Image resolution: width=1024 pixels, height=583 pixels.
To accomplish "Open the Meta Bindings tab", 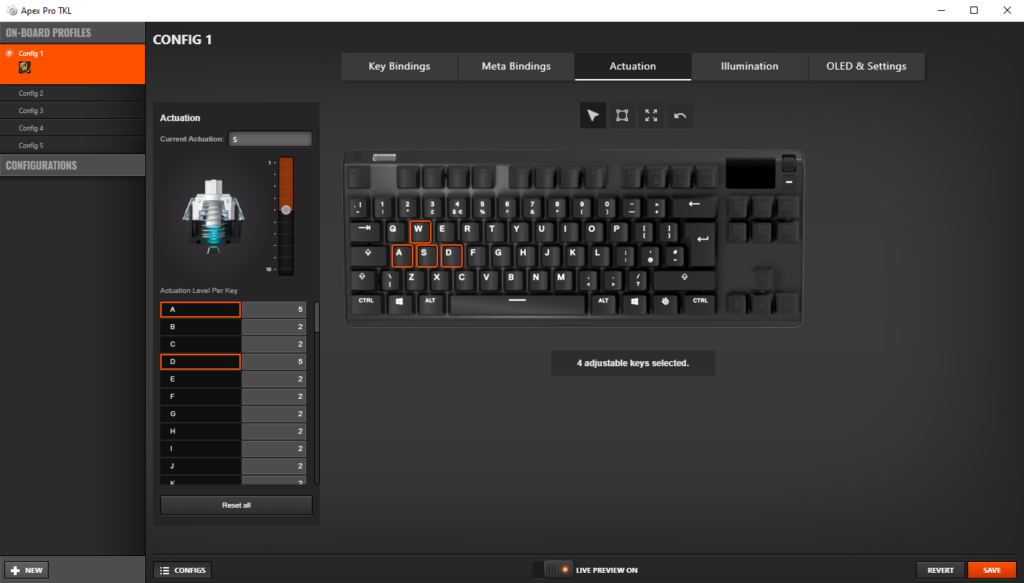I will (x=516, y=67).
